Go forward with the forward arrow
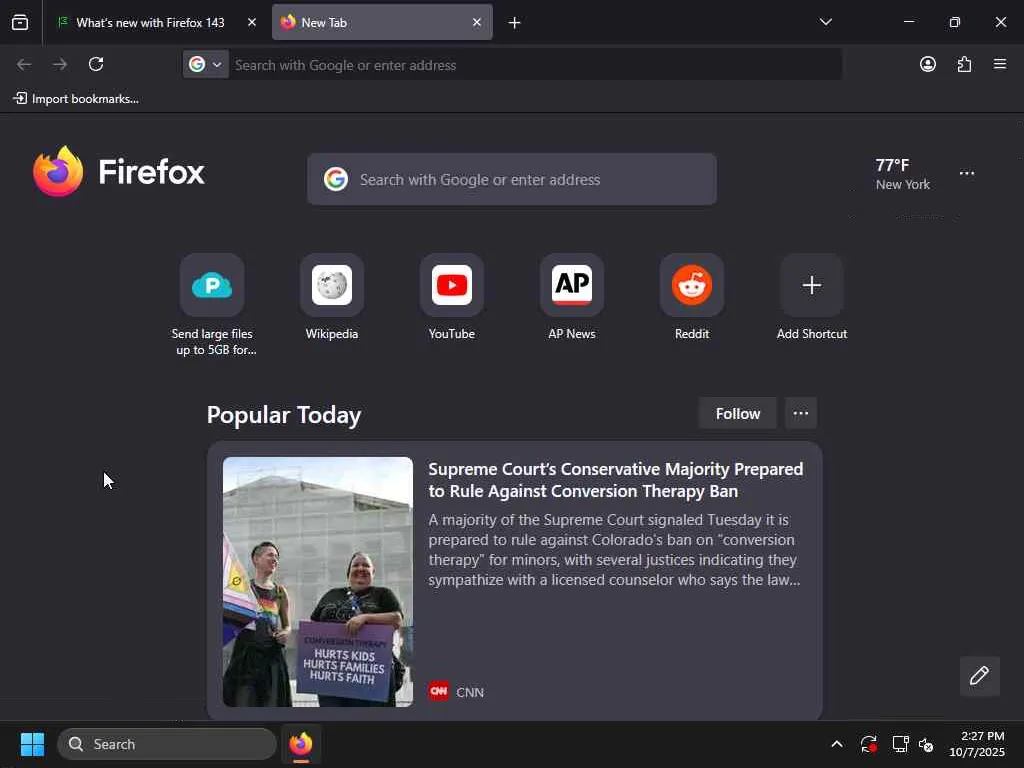Image resolution: width=1024 pixels, height=768 pixels. [x=60, y=64]
